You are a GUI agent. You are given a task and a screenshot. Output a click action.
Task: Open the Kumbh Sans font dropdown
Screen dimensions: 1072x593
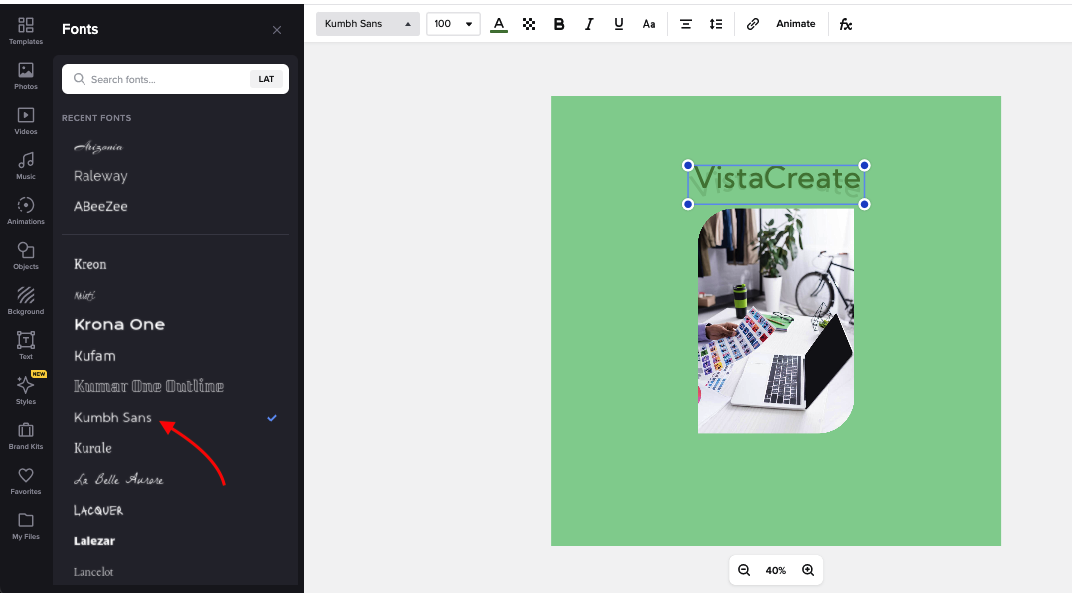368,24
